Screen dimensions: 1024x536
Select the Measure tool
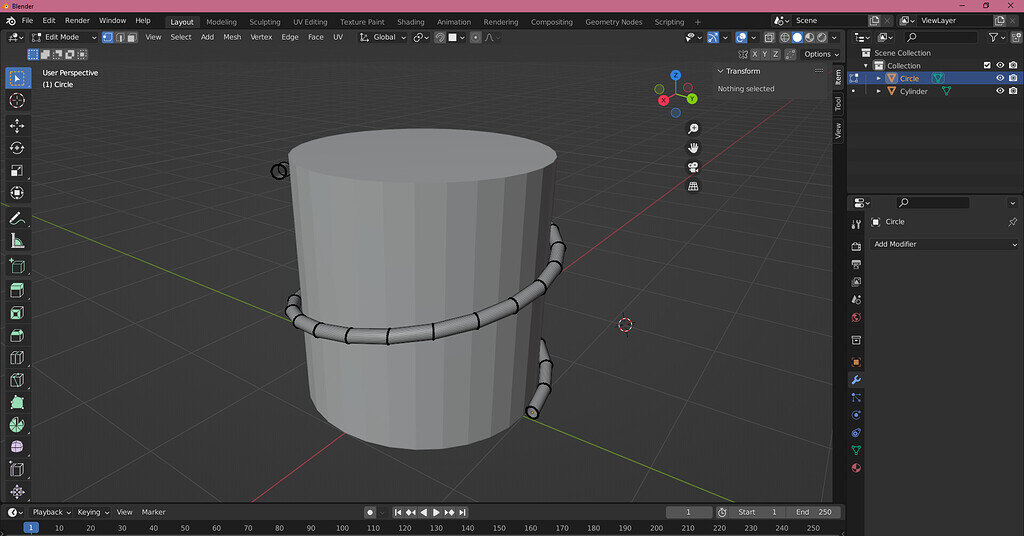(17, 241)
